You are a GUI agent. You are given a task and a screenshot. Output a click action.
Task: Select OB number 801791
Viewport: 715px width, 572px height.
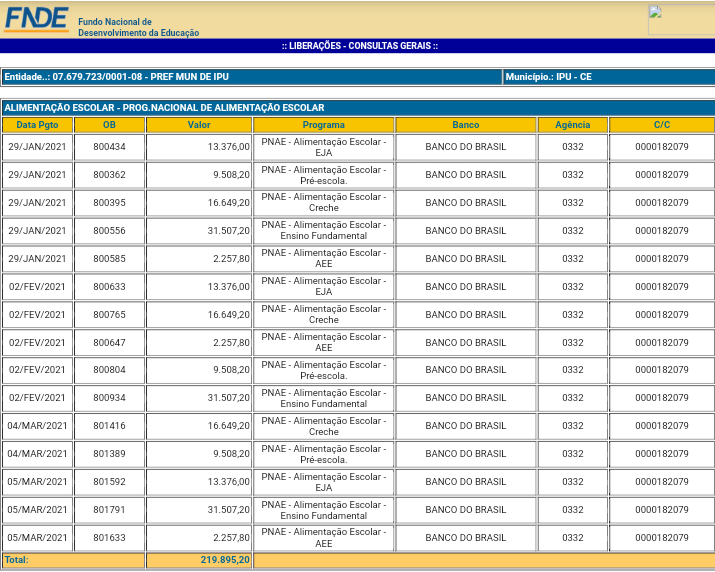click(109, 510)
